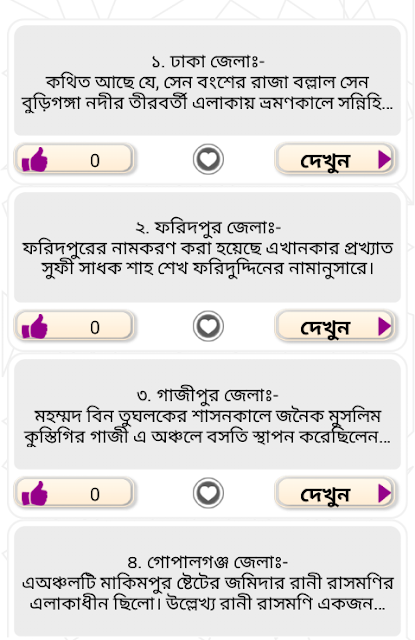Open the ৪. গোপালগঞ্জ জেলা text card
This screenshot has width=415, height=640.
pyautogui.click(x=207, y=581)
